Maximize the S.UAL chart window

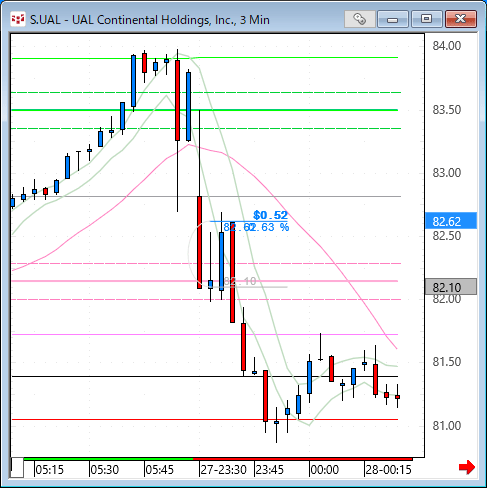tap(426, 19)
